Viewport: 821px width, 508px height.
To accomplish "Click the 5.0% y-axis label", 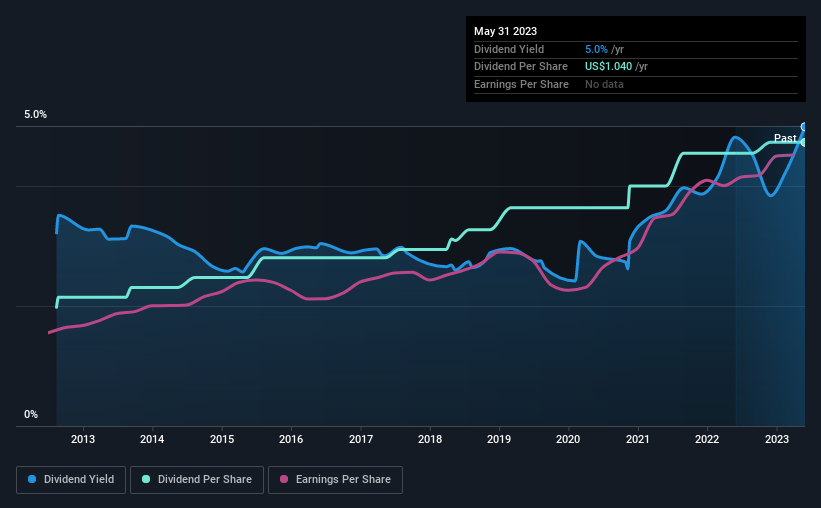I will coord(35,115).
